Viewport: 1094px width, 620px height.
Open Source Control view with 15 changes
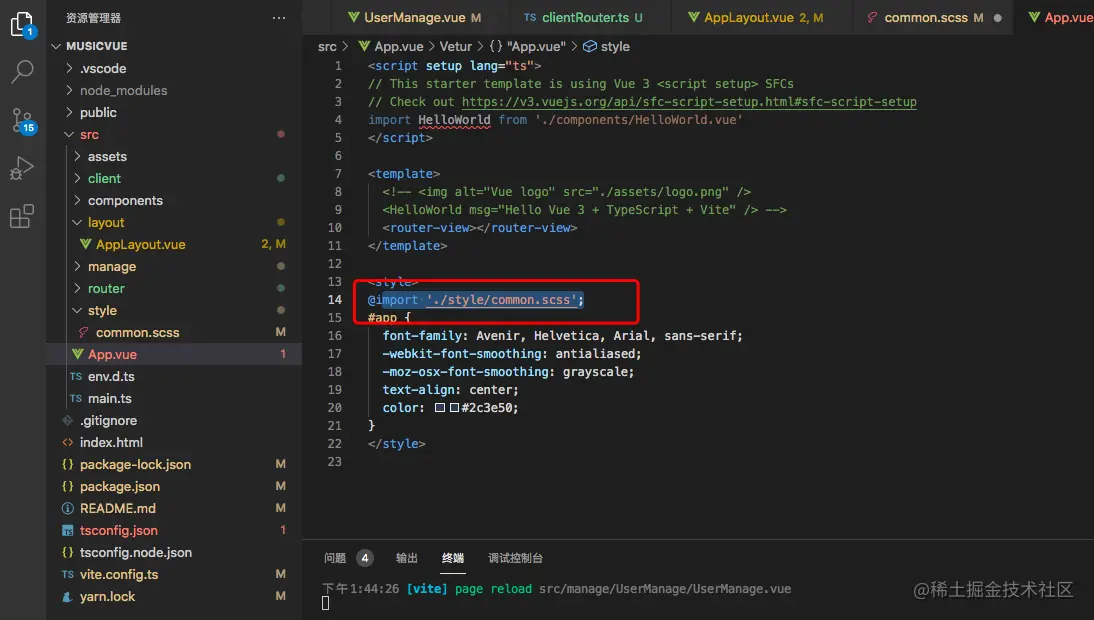pyautogui.click(x=22, y=120)
